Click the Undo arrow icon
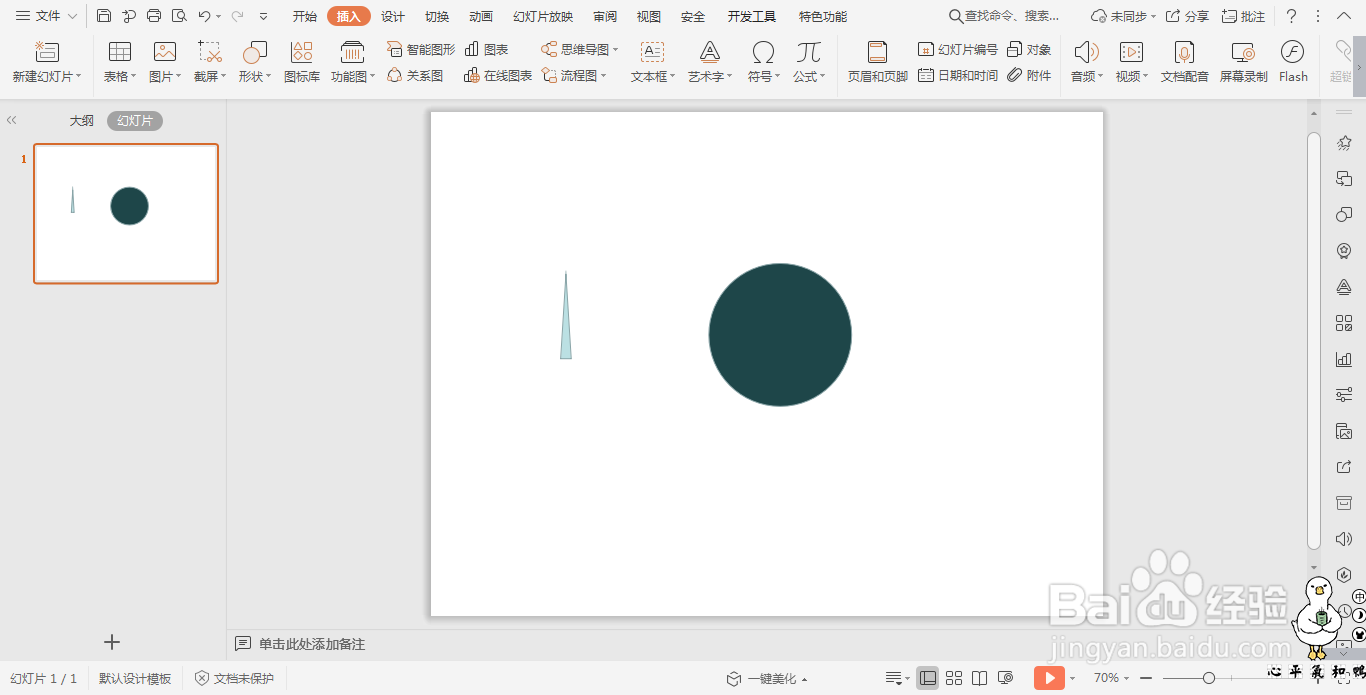The height and width of the screenshot is (695, 1366). click(x=204, y=16)
